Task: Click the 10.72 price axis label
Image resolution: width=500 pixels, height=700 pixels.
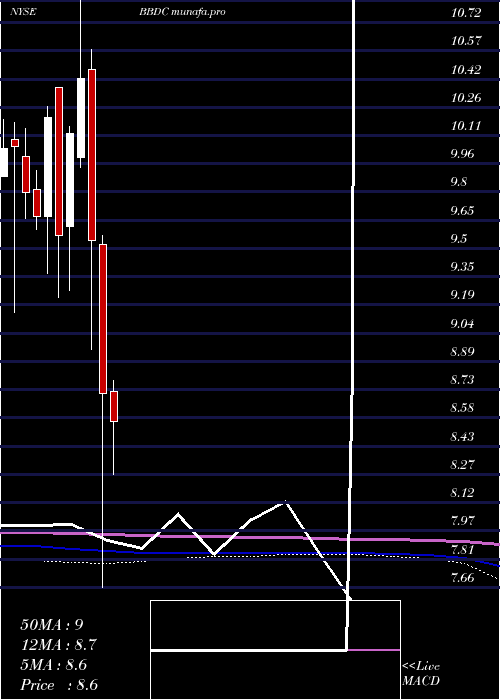Action: point(466,12)
